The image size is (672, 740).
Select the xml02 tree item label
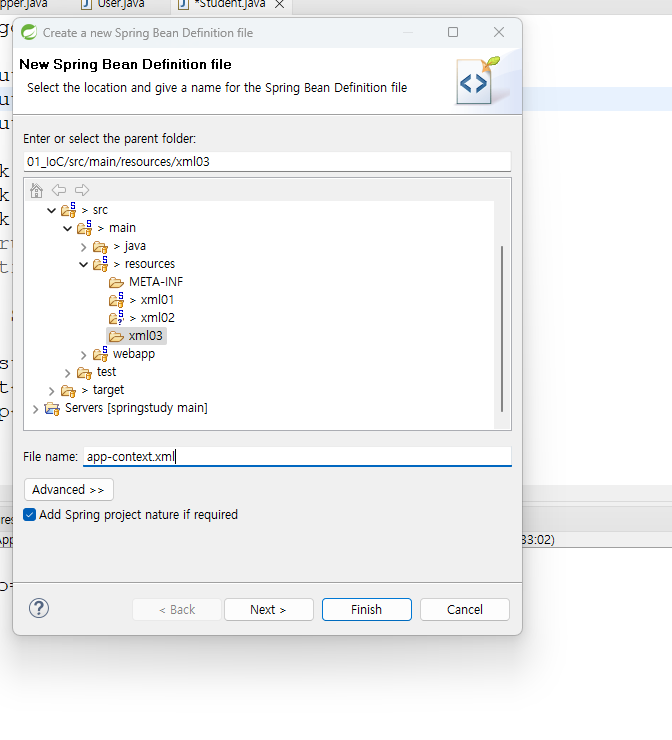click(x=158, y=318)
